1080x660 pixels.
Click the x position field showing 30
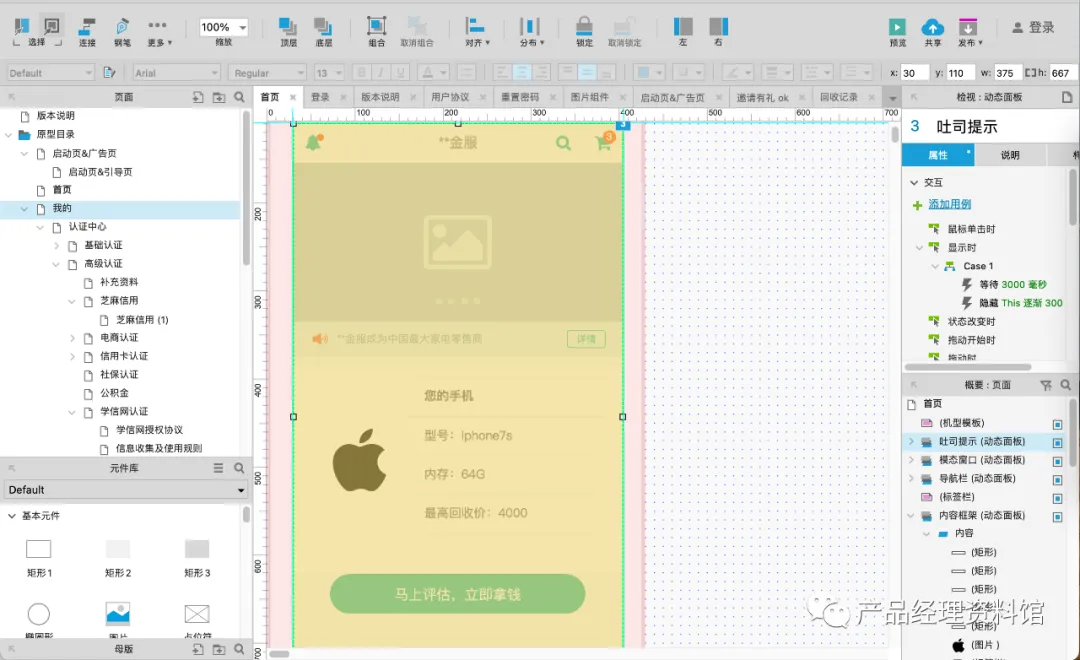coord(915,72)
